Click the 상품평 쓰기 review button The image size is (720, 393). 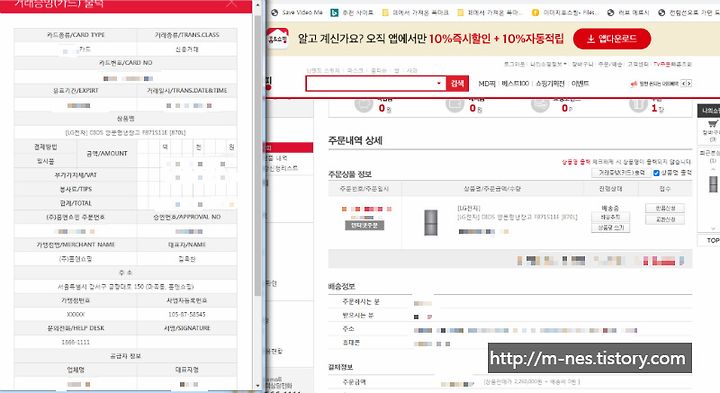611,228
